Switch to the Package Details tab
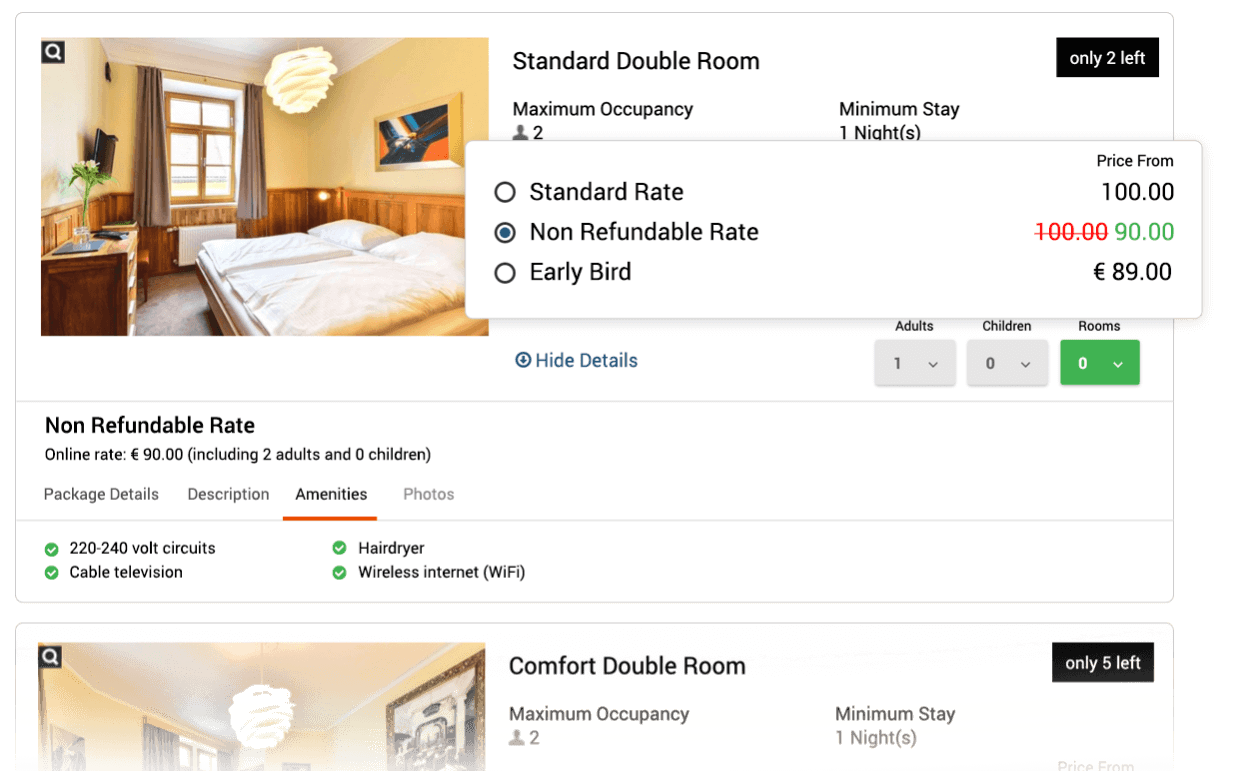This screenshot has height=771, width=1234. tap(101, 494)
